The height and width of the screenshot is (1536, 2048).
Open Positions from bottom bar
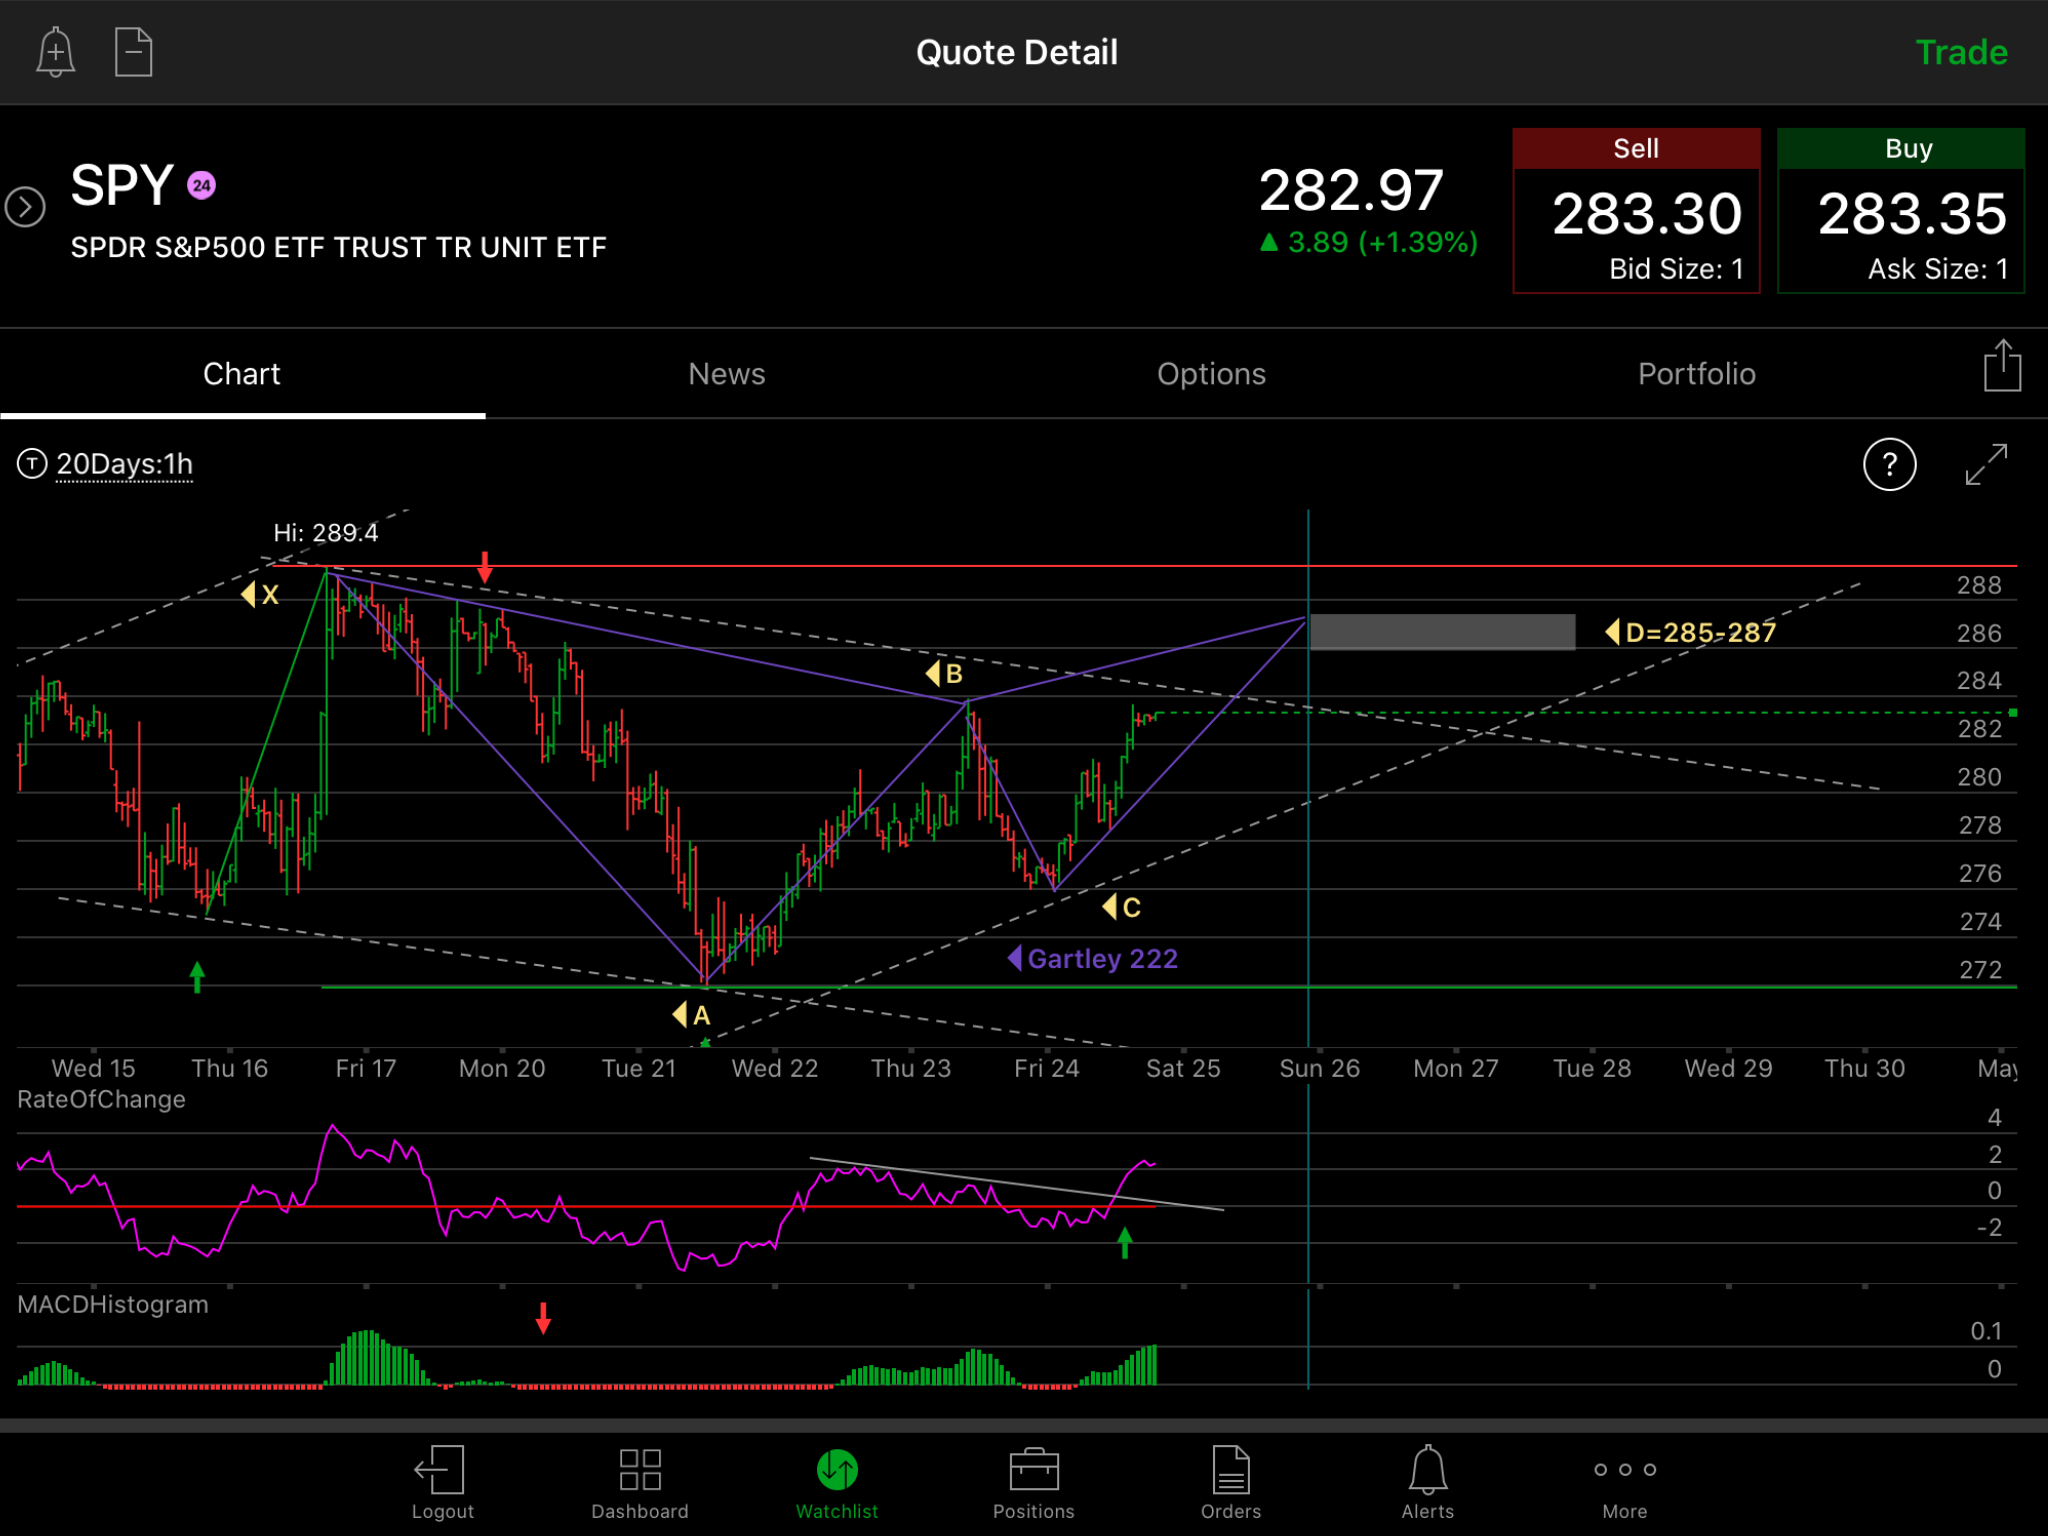(1034, 1483)
